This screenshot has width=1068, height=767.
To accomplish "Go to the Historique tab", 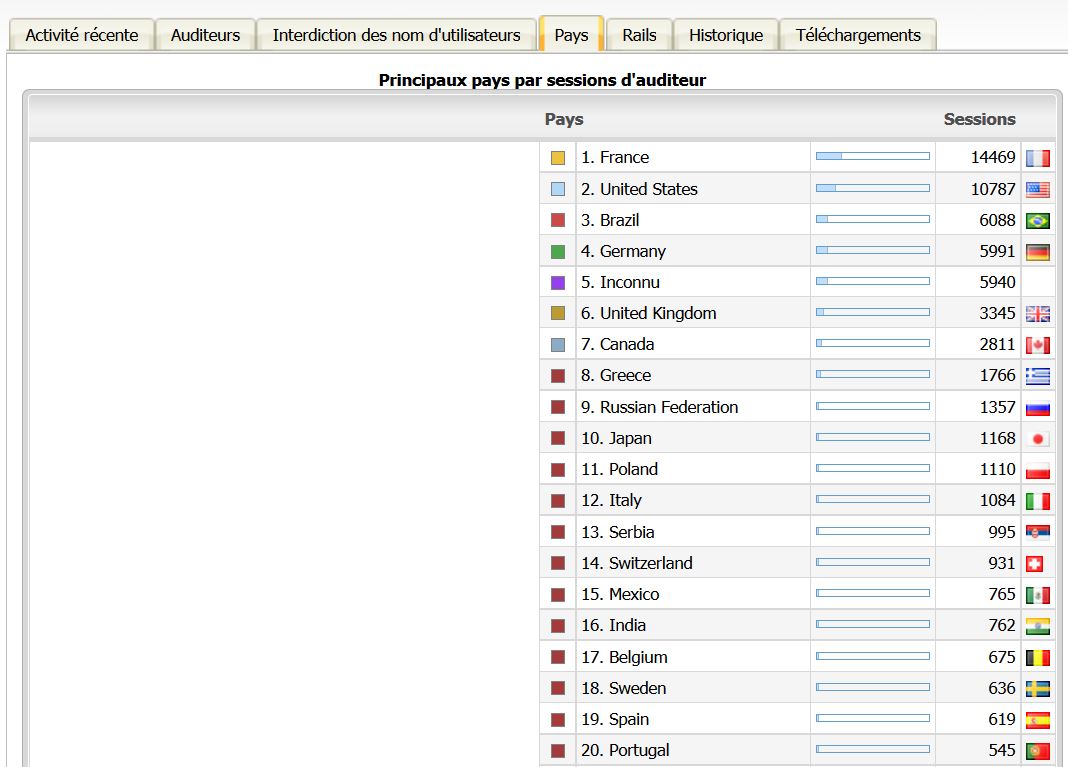I will pyautogui.click(x=725, y=35).
